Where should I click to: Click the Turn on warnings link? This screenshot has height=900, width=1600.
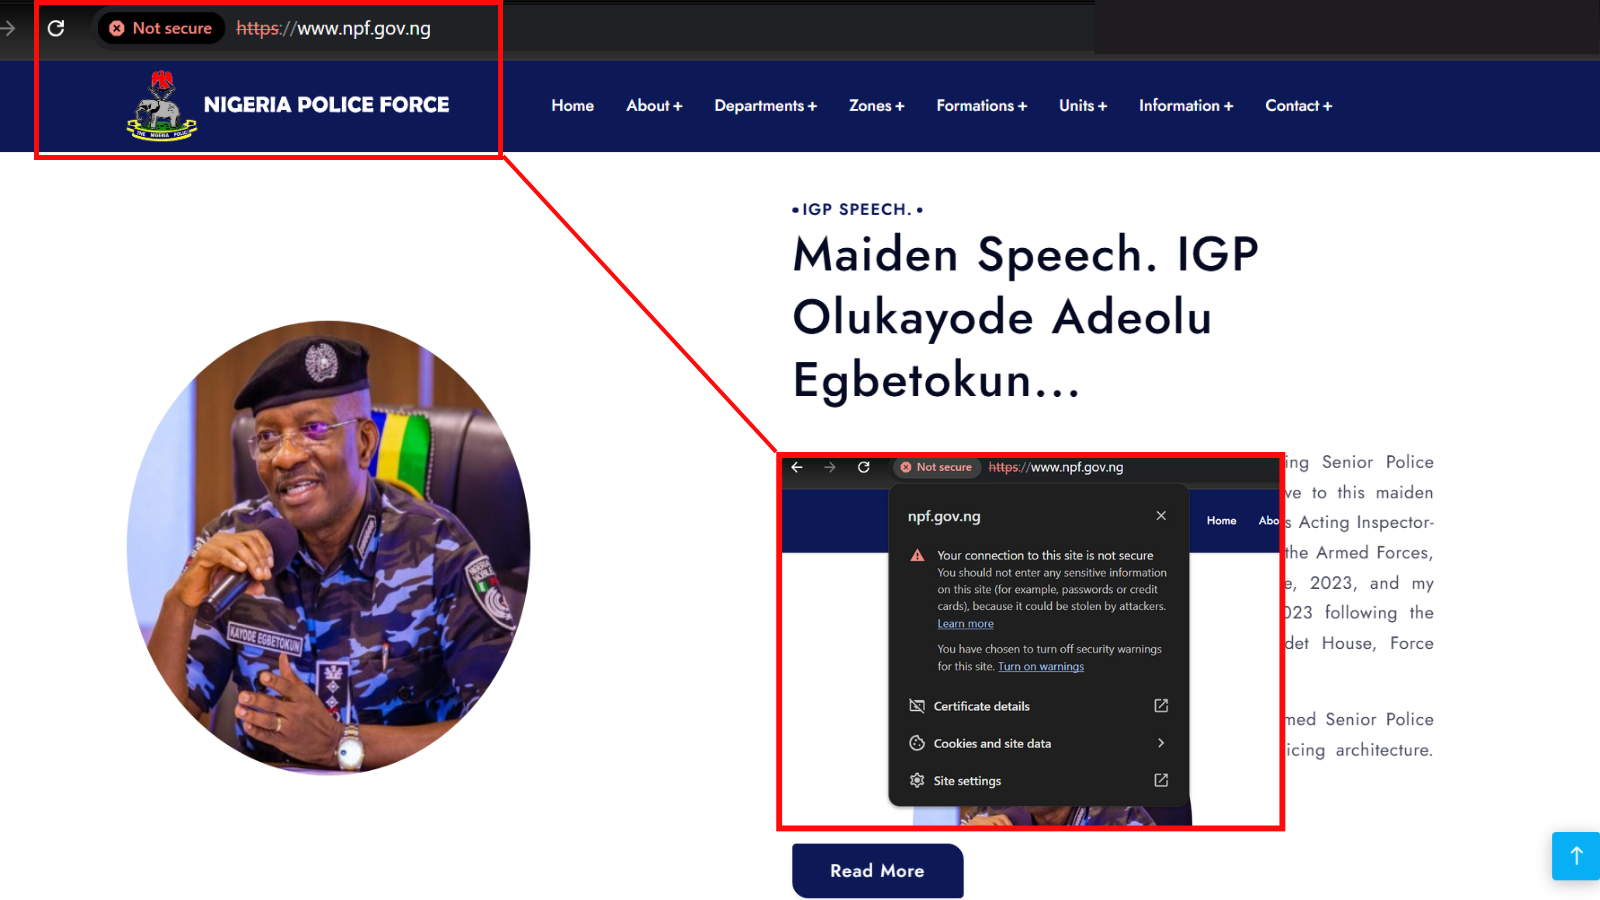(1040, 667)
